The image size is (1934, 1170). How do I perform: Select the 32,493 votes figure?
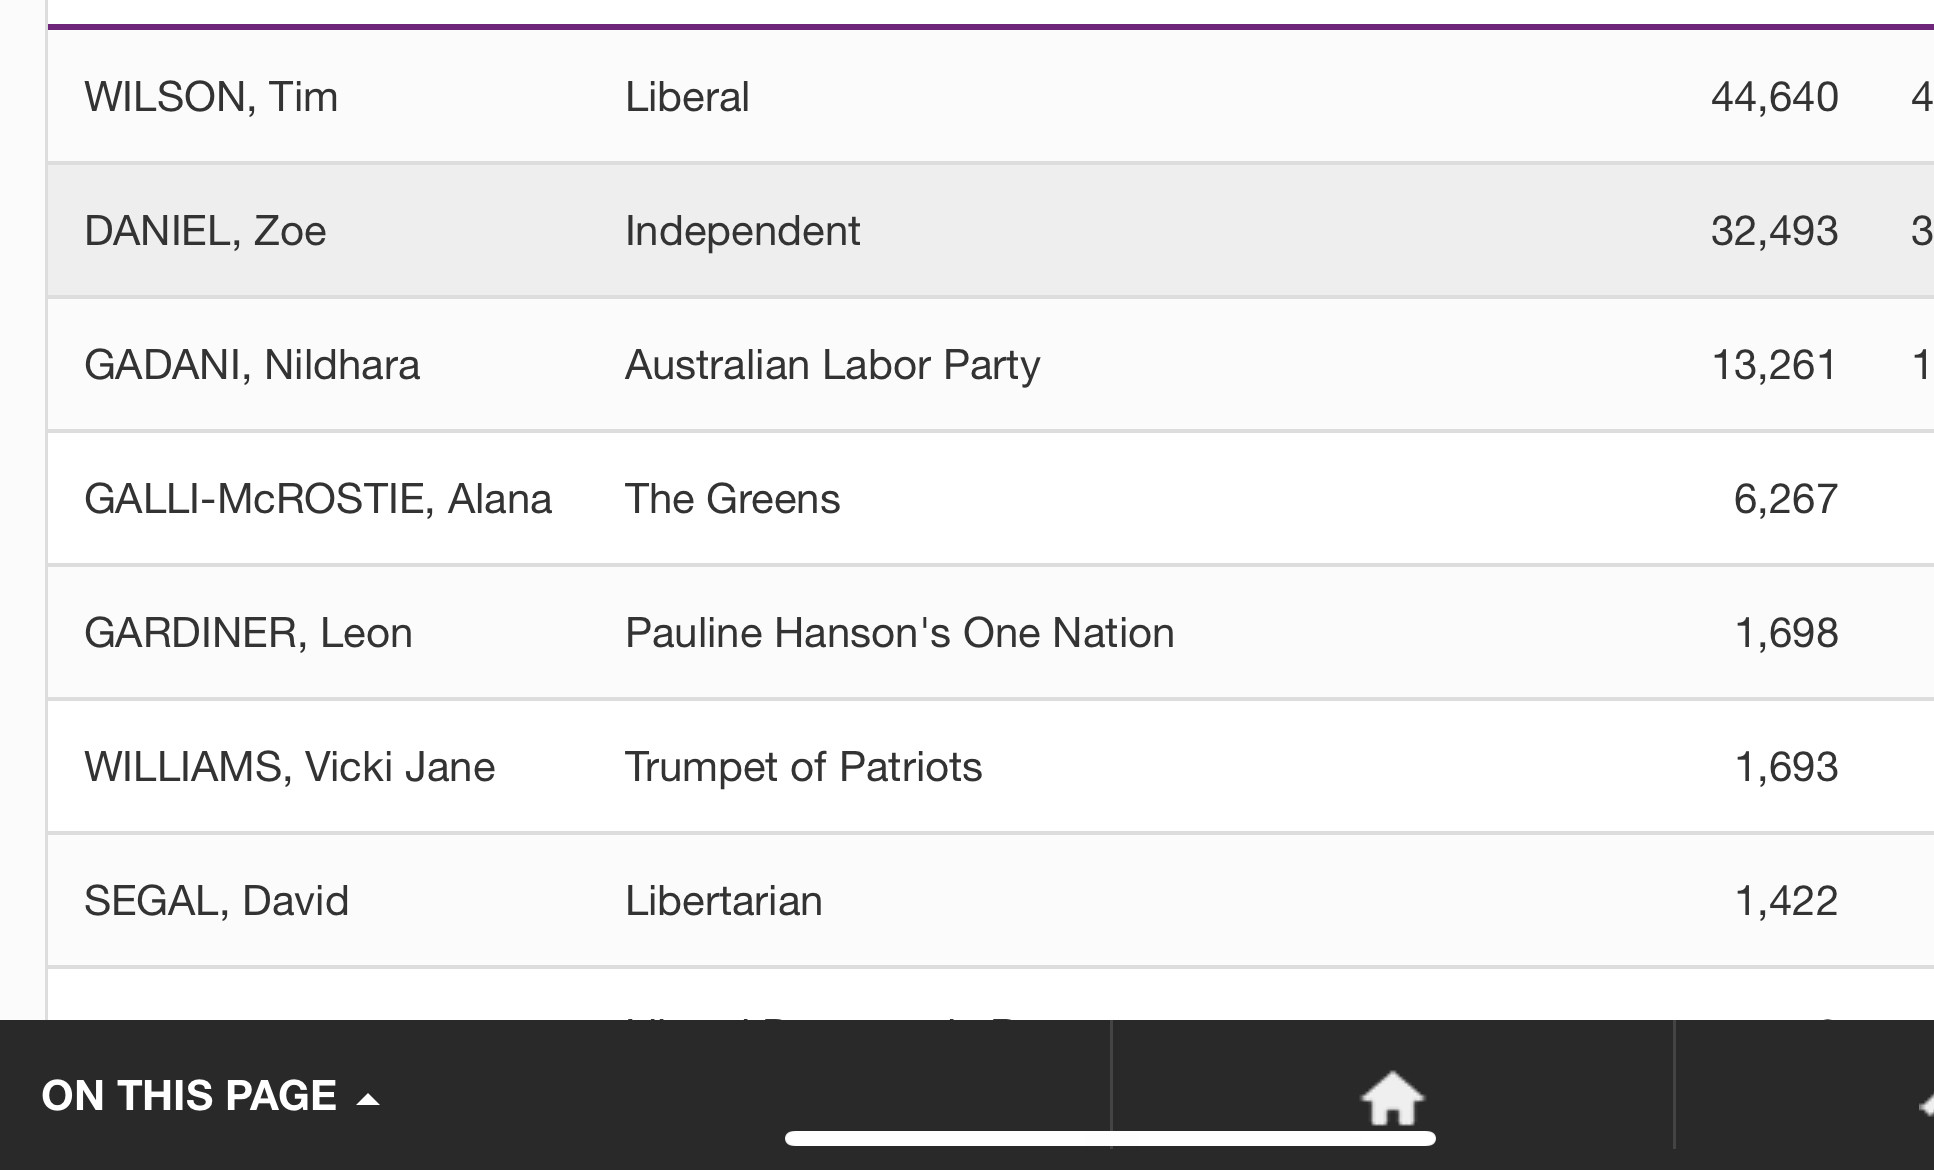click(1774, 231)
